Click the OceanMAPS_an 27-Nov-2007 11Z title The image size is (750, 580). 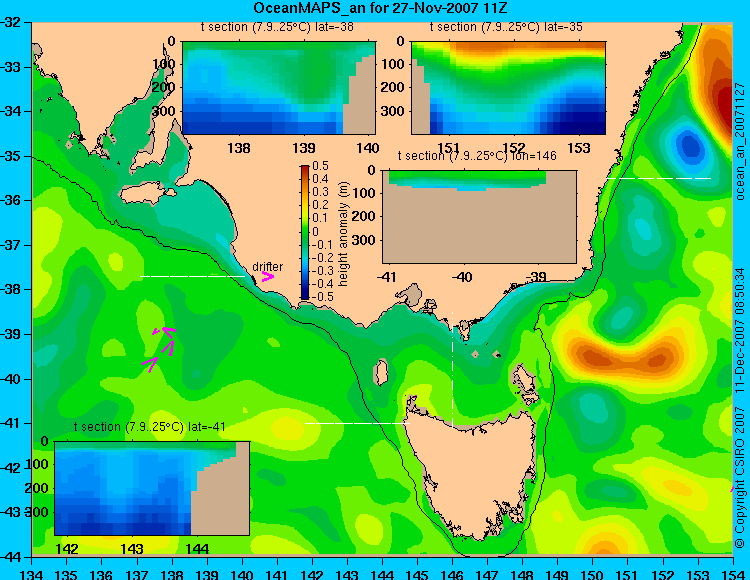380,8
